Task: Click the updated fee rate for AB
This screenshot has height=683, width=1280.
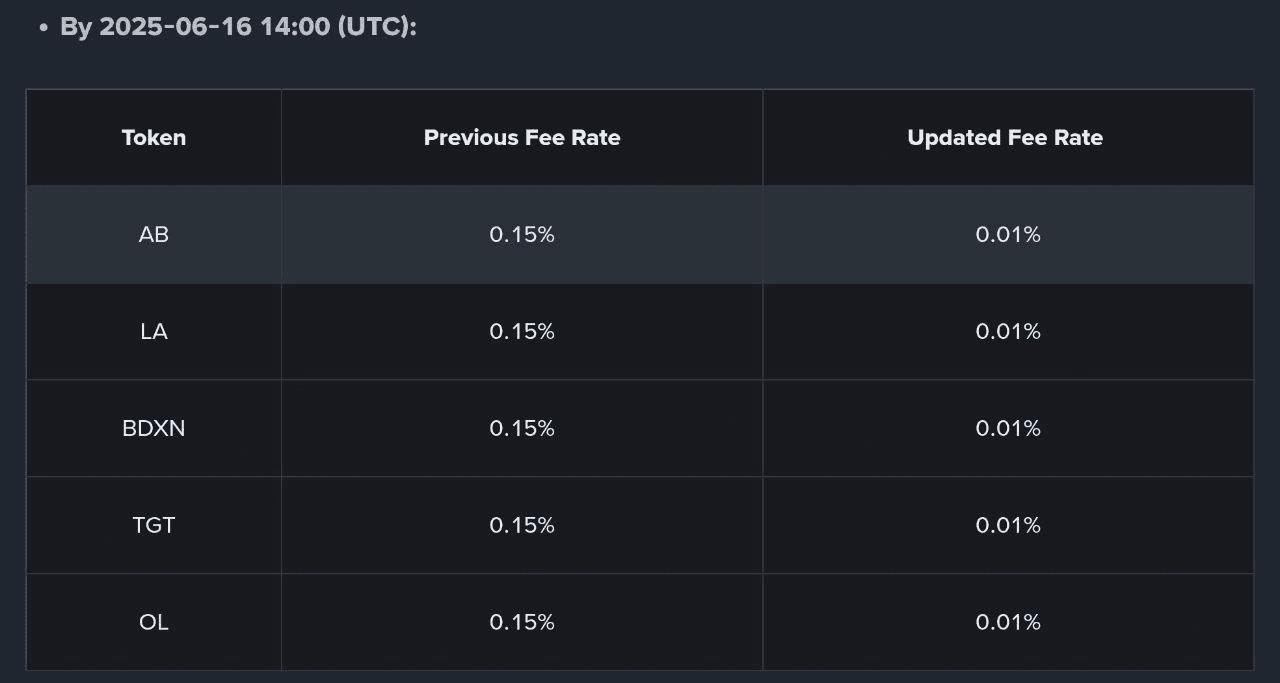Action: 1008,235
